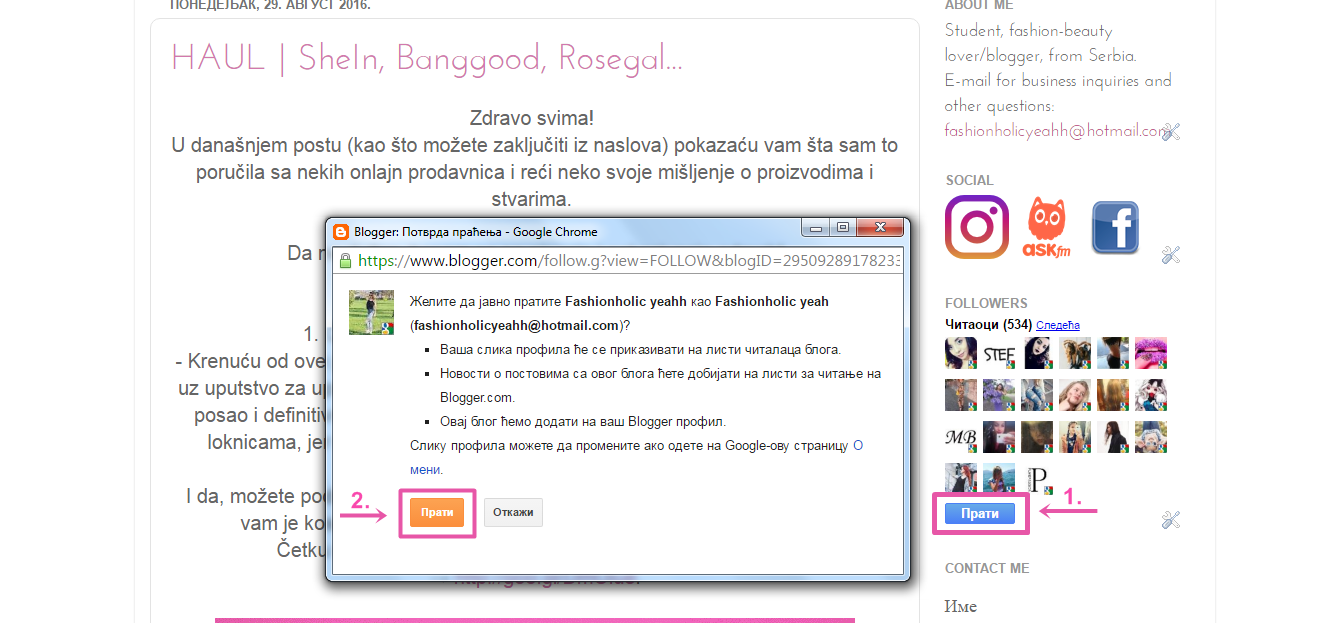This screenshot has width=1338, height=623.
Task: Open the MB monogram follower avatar
Action: pyautogui.click(x=961, y=437)
